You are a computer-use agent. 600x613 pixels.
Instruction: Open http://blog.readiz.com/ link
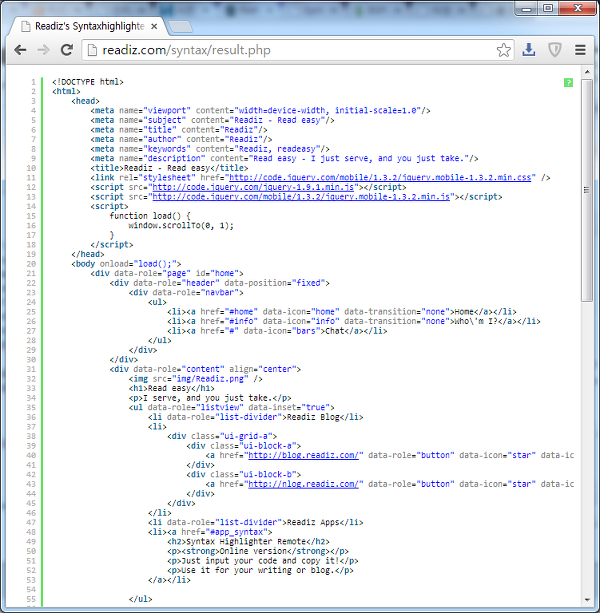(303, 455)
